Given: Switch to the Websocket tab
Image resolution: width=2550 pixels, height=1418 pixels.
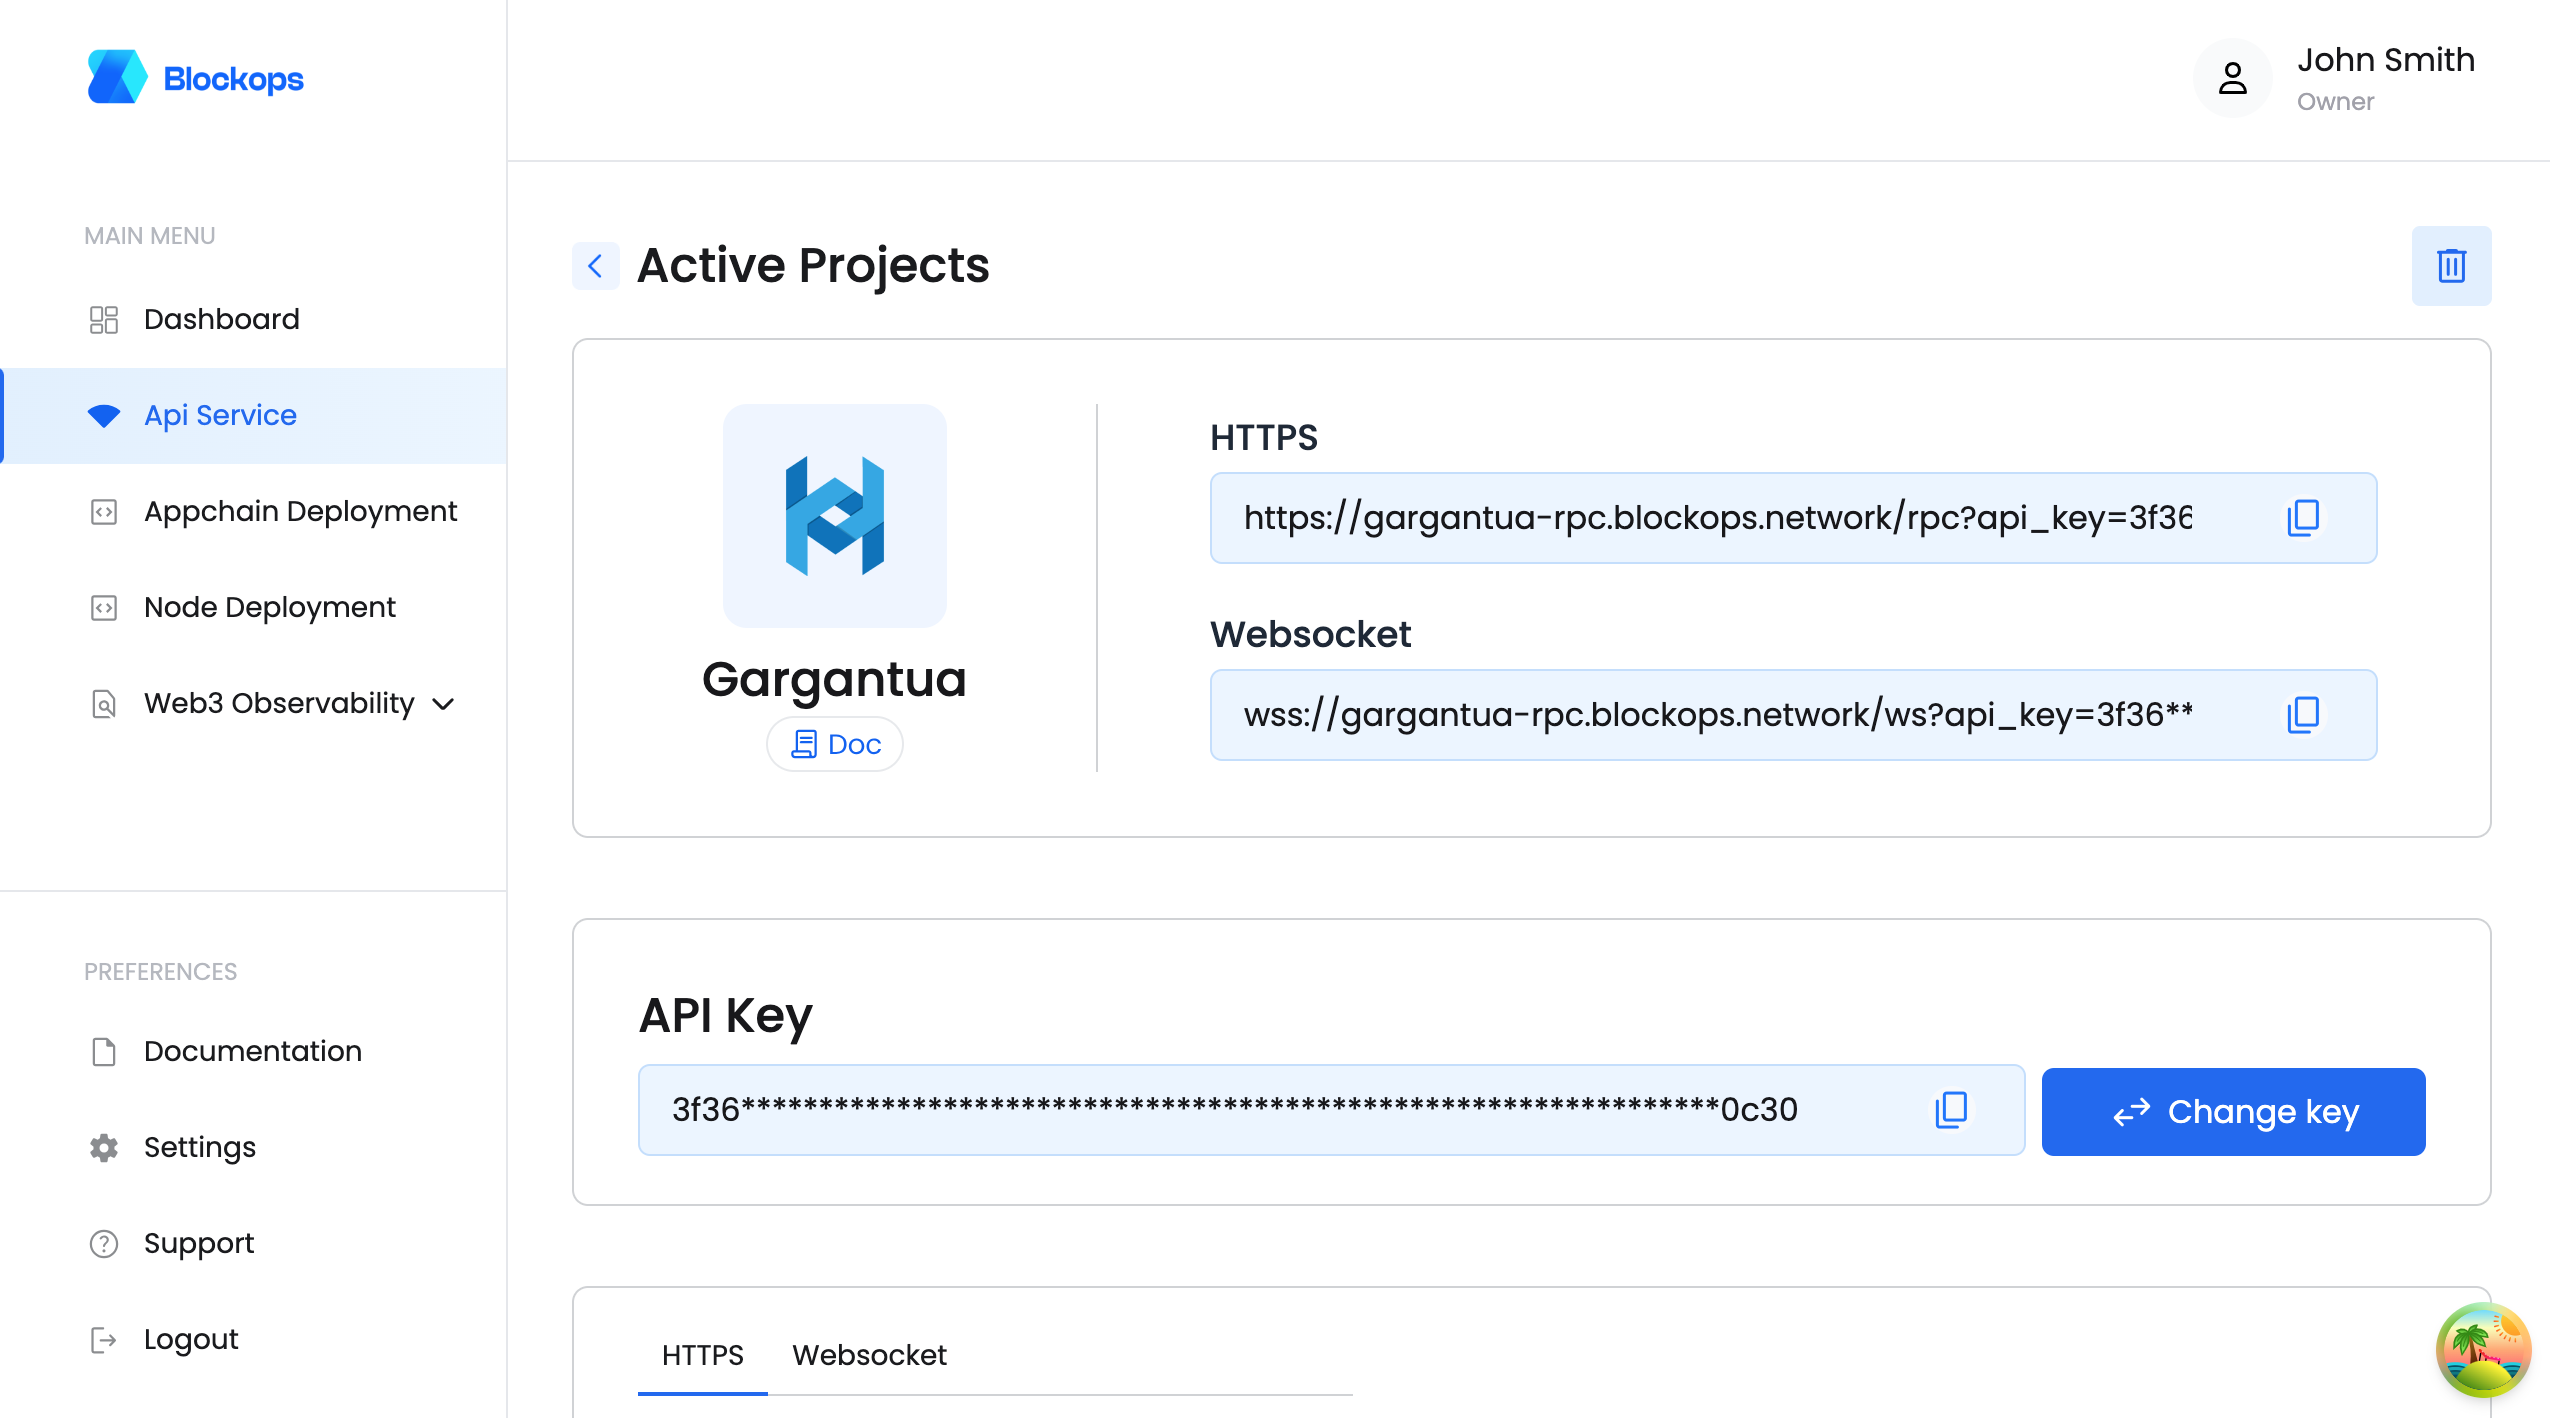Looking at the screenshot, I should [x=868, y=1355].
